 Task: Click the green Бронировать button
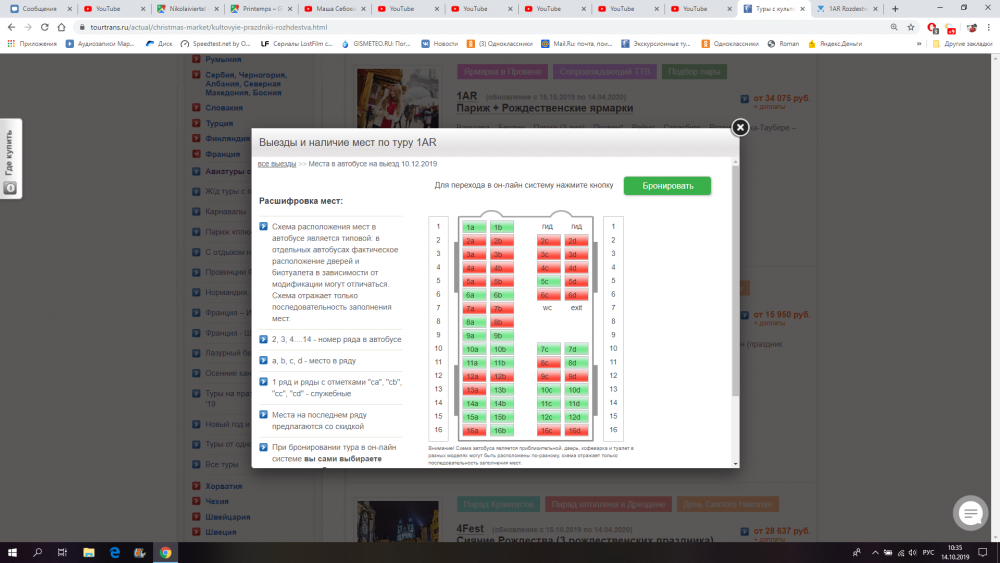[667, 186]
